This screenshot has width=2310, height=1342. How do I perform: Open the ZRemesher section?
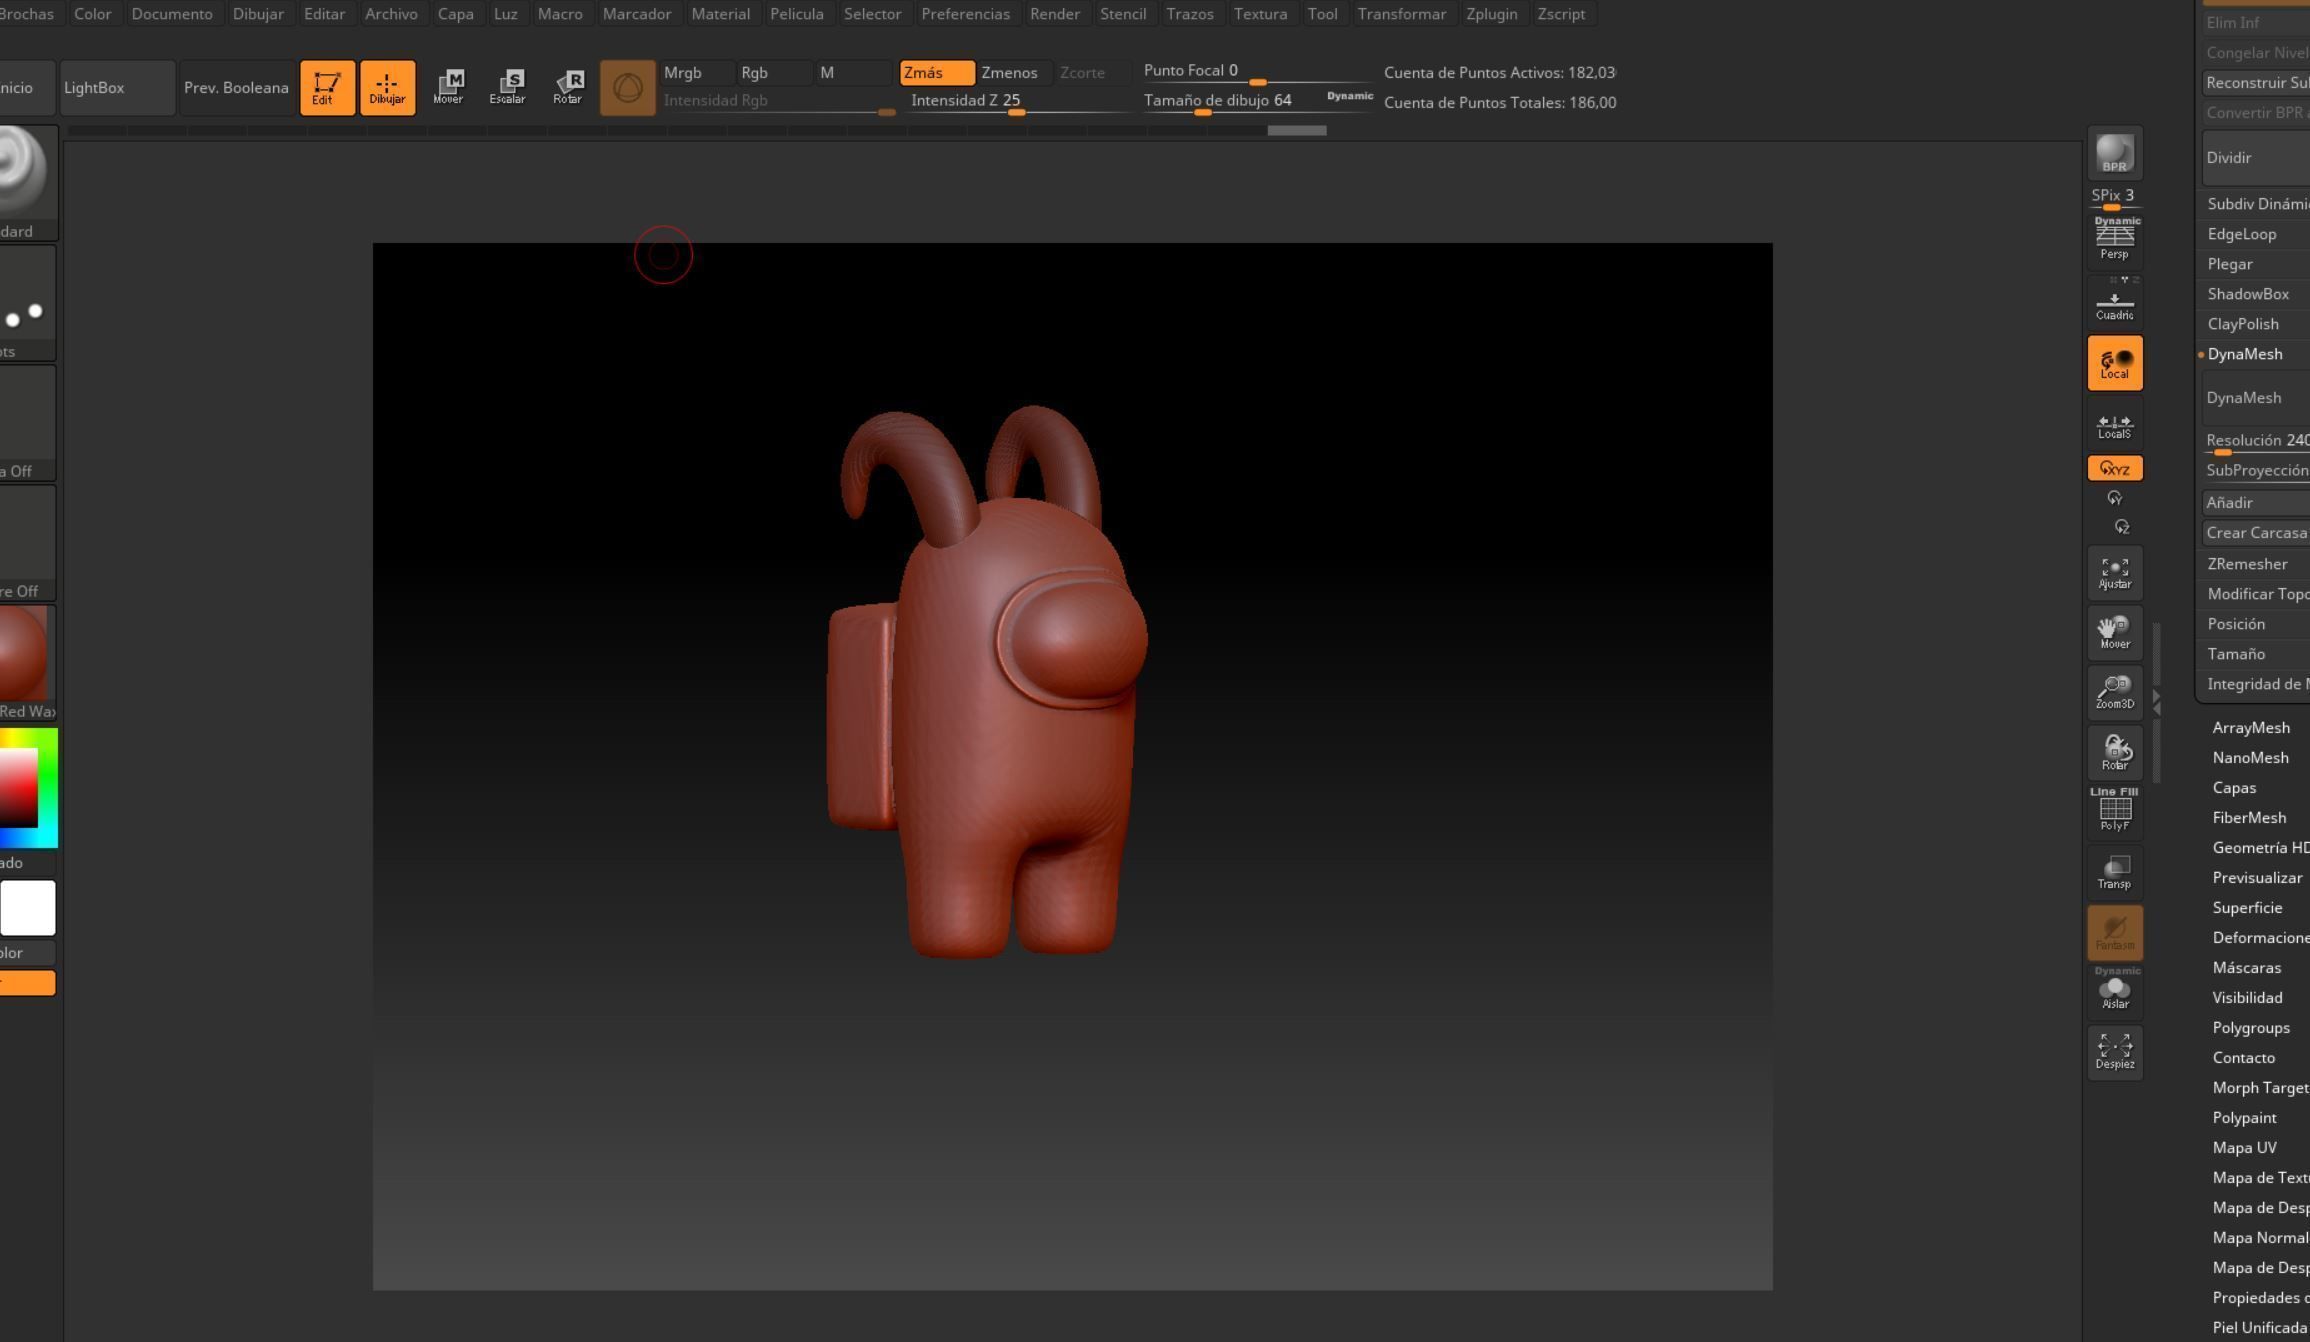coord(2247,564)
